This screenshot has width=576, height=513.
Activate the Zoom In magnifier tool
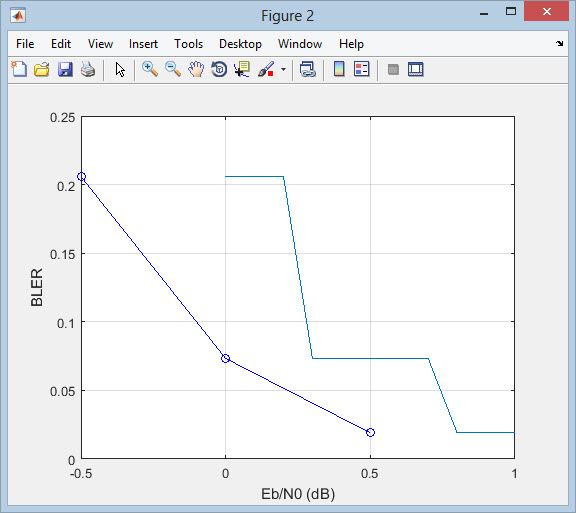tap(150, 69)
